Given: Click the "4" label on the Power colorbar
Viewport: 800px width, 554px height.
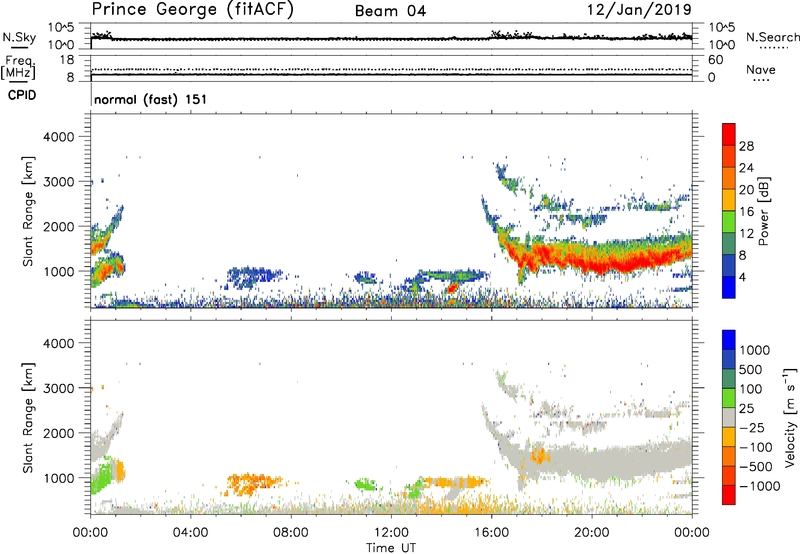Looking at the screenshot, I should pyautogui.click(x=743, y=278).
